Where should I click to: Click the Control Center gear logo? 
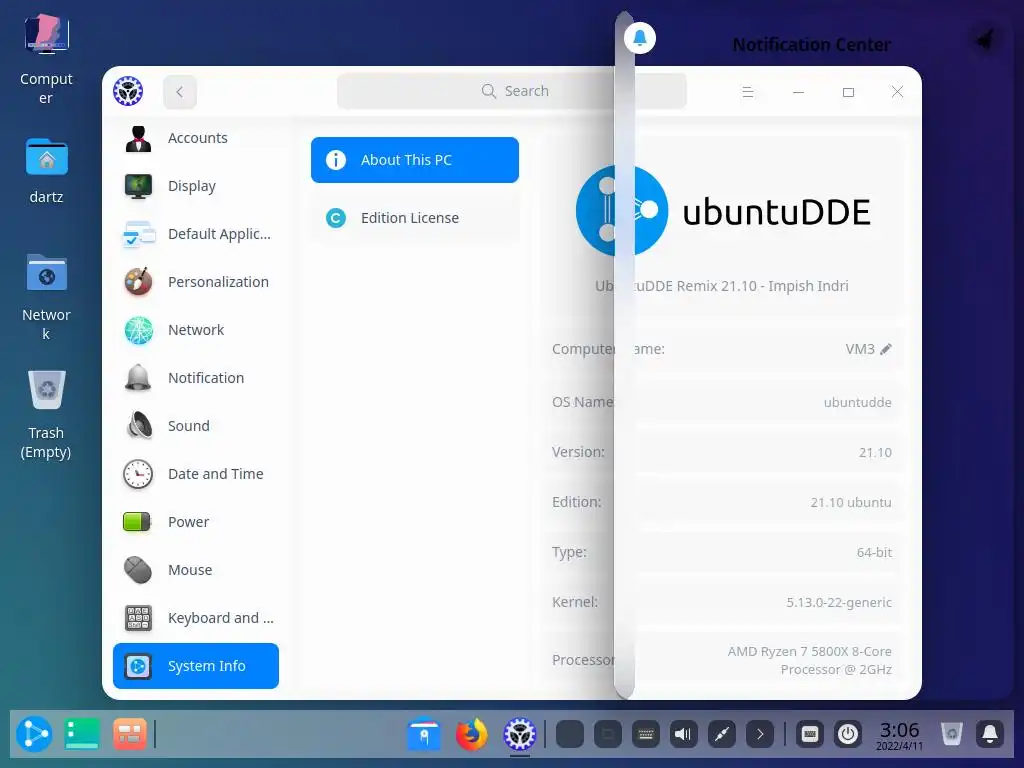tap(128, 91)
